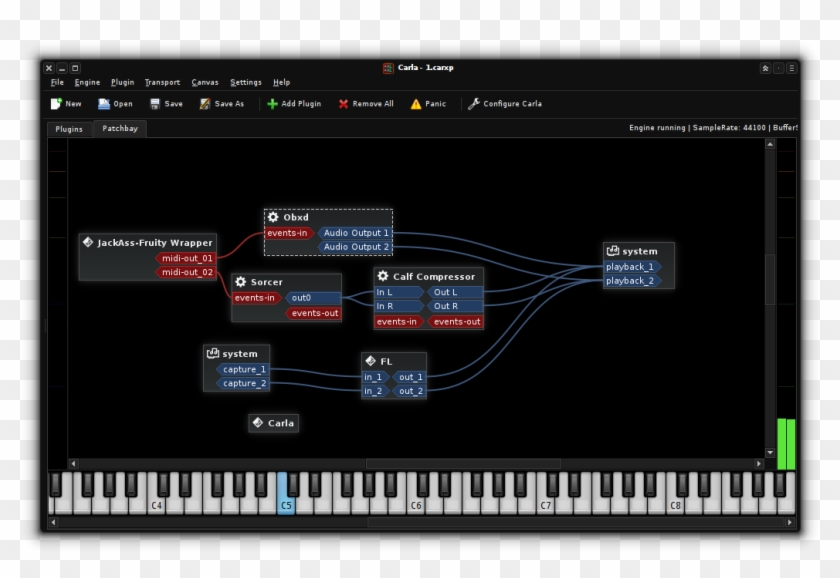The image size is (840, 578).
Task: Open a project via the Open icon
Action: pos(104,104)
